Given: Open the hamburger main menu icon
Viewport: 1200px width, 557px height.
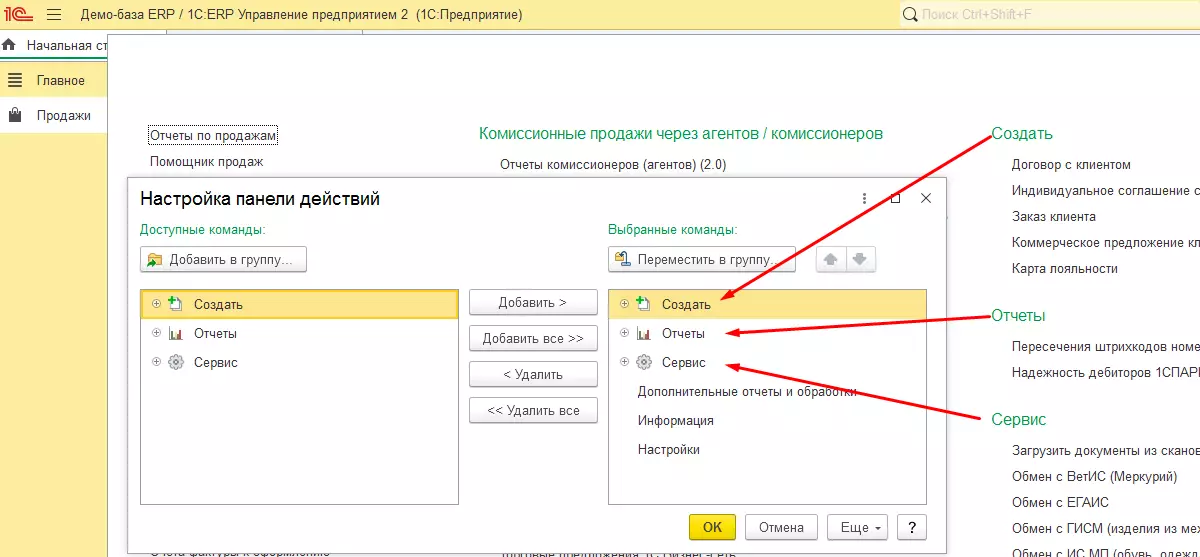Looking at the screenshot, I should click(x=54, y=15).
